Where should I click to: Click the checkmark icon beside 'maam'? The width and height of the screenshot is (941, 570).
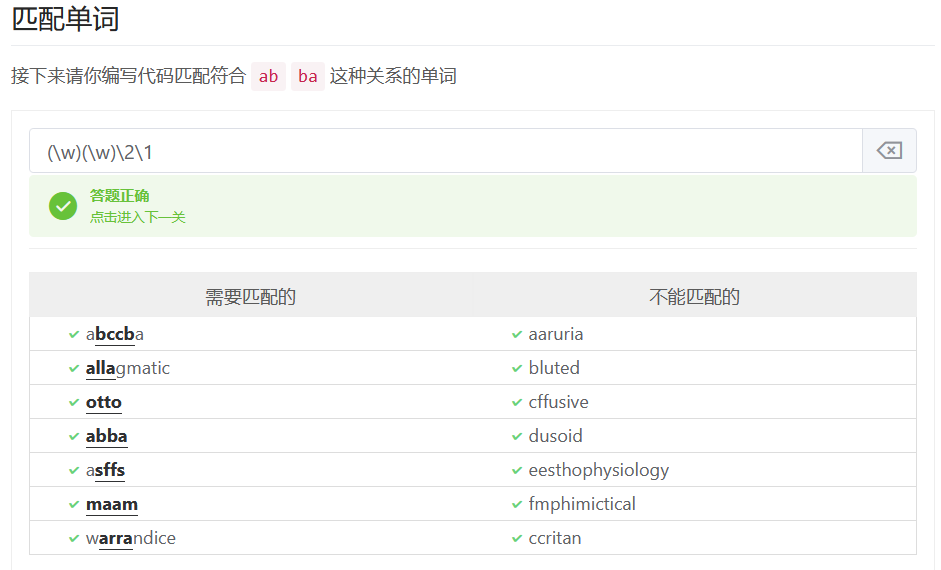[74, 504]
